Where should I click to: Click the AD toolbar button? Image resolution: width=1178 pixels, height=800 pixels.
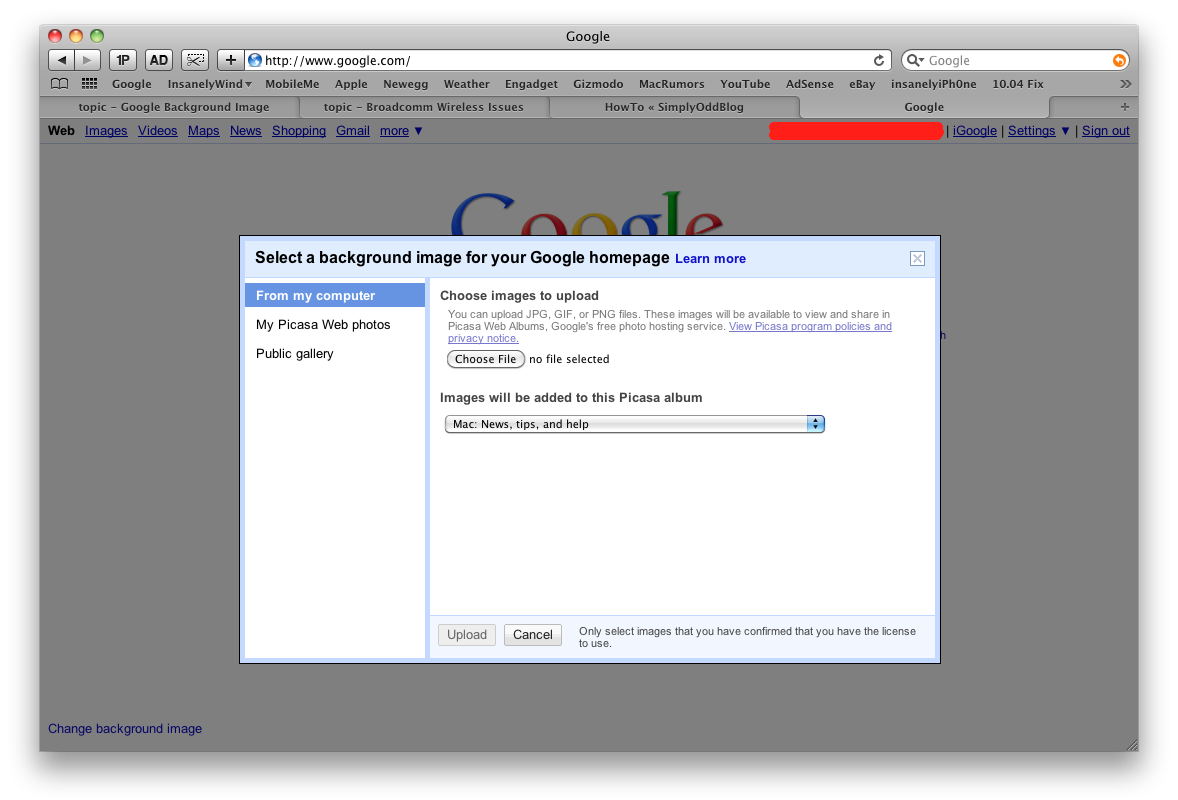point(159,60)
